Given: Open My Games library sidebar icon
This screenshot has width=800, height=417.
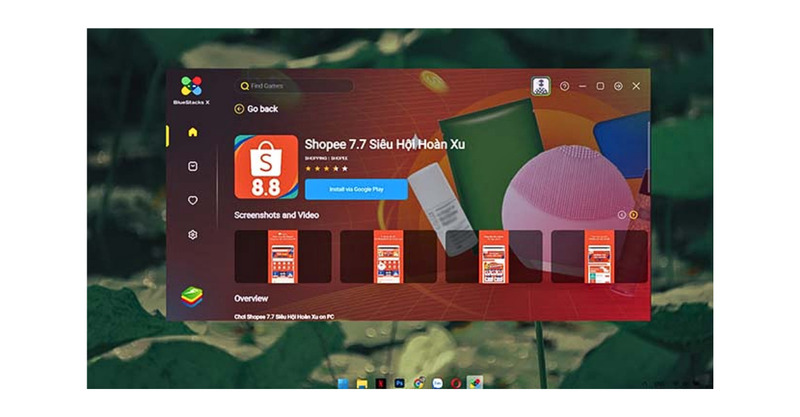Looking at the screenshot, I should pos(192,166).
